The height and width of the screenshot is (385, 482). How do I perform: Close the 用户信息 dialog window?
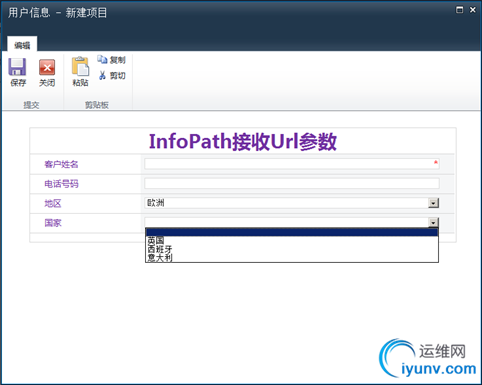(473, 10)
